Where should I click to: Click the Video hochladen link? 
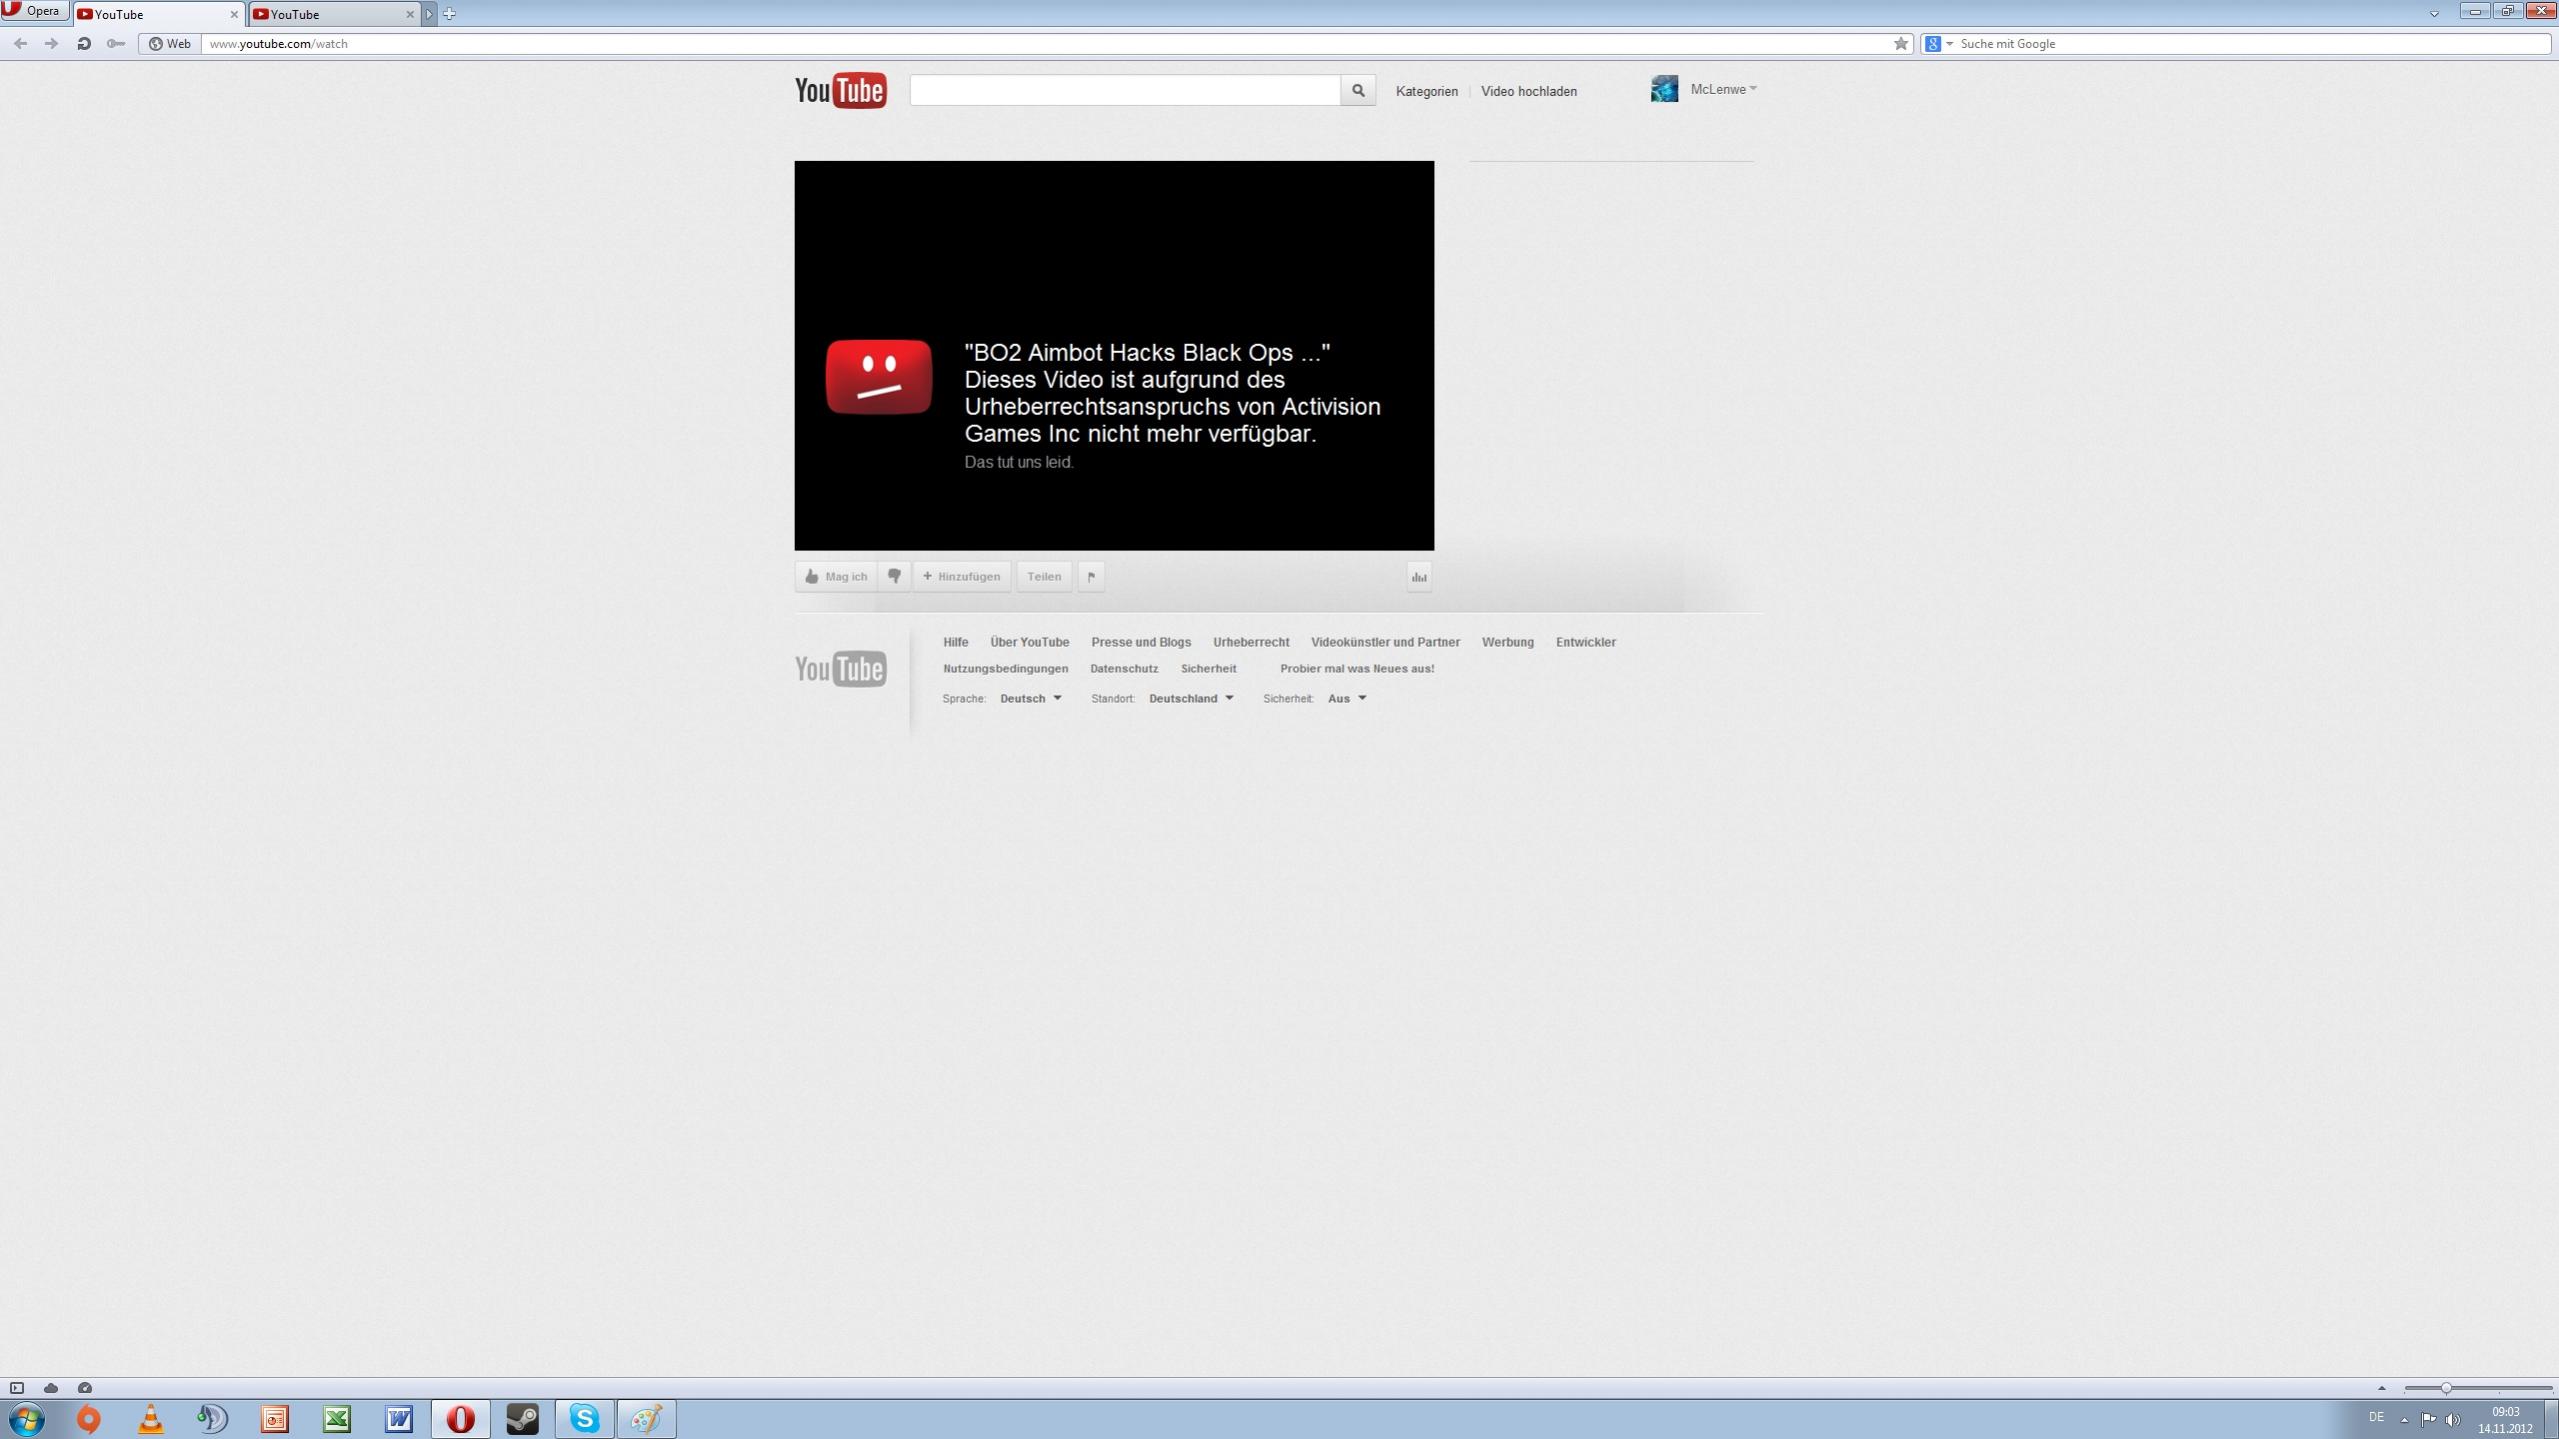[x=1528, y=91]
